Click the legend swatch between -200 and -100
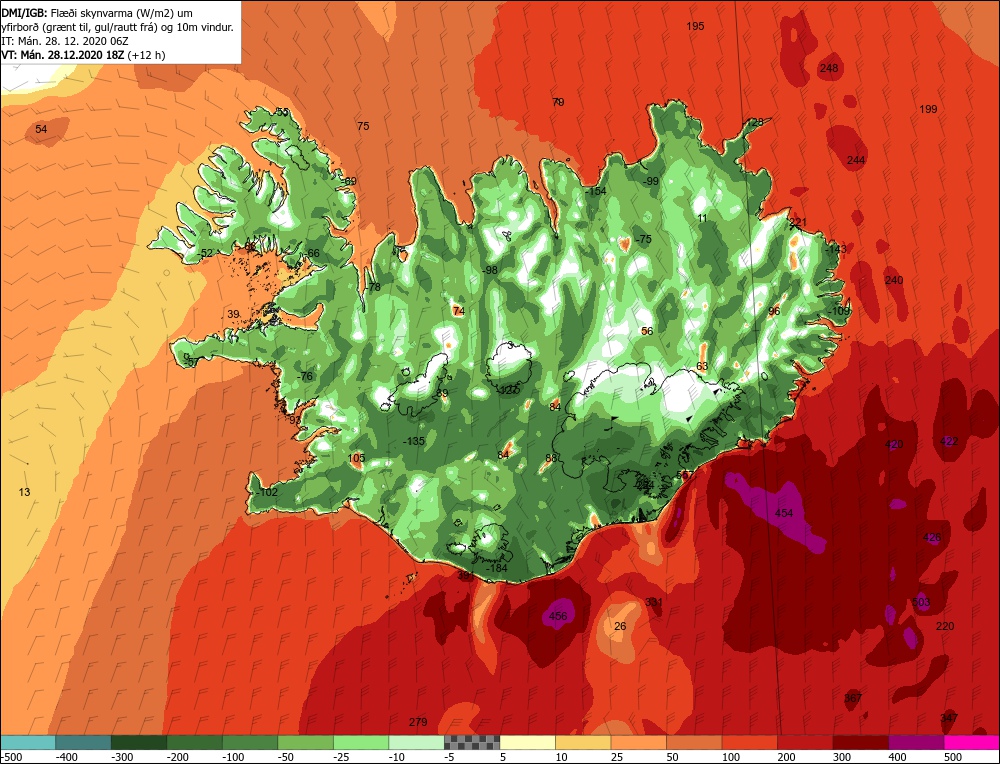This screenshot has width=1000, height=764. 194,742
